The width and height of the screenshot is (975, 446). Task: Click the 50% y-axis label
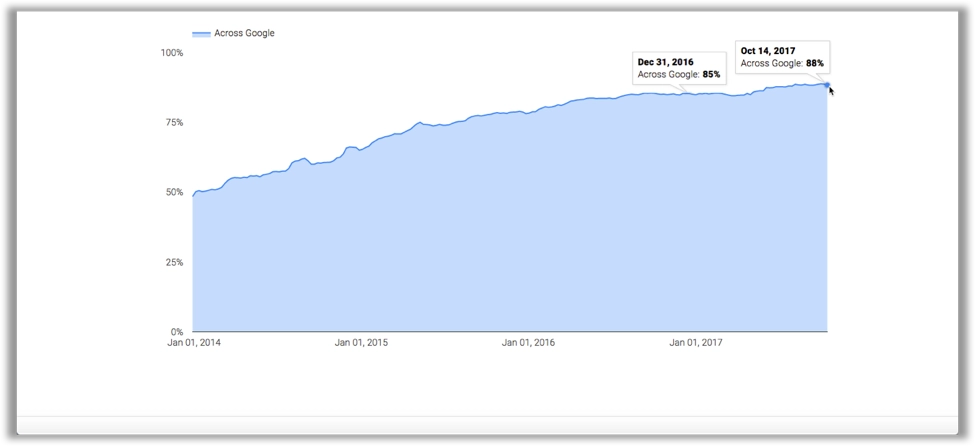coord(174,192)
